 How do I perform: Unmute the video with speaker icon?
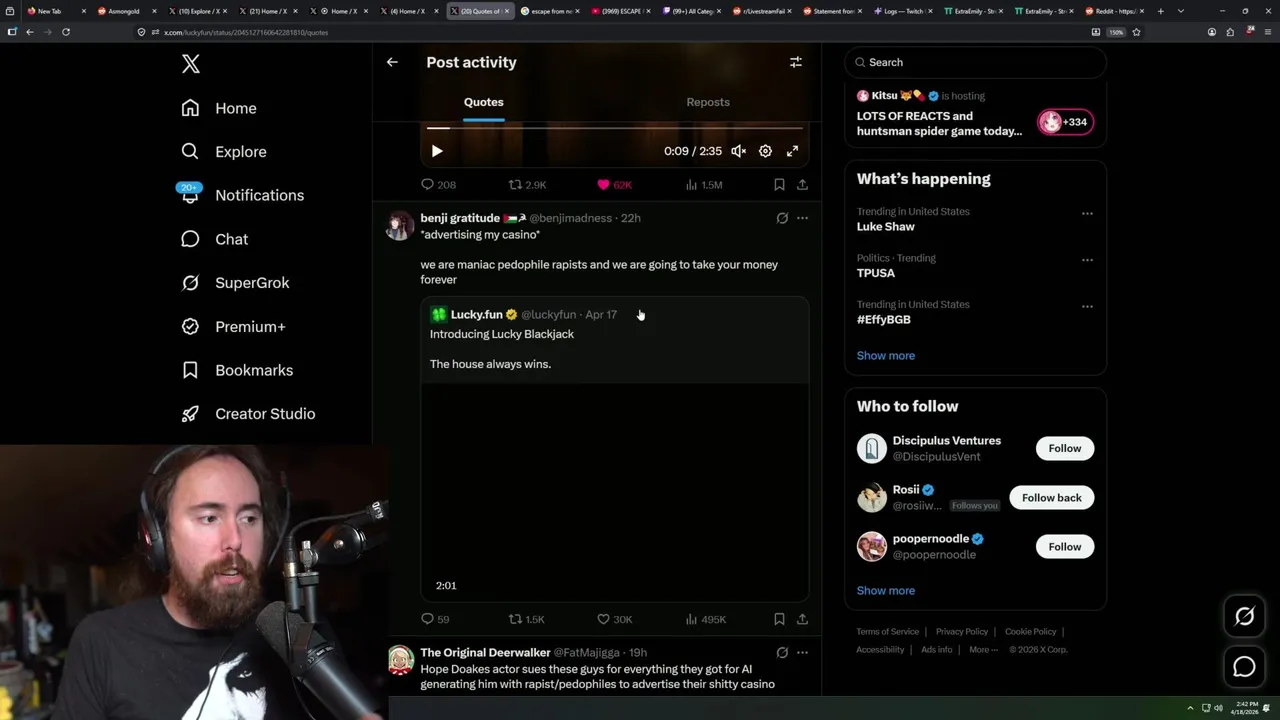(x=738, y=151)
